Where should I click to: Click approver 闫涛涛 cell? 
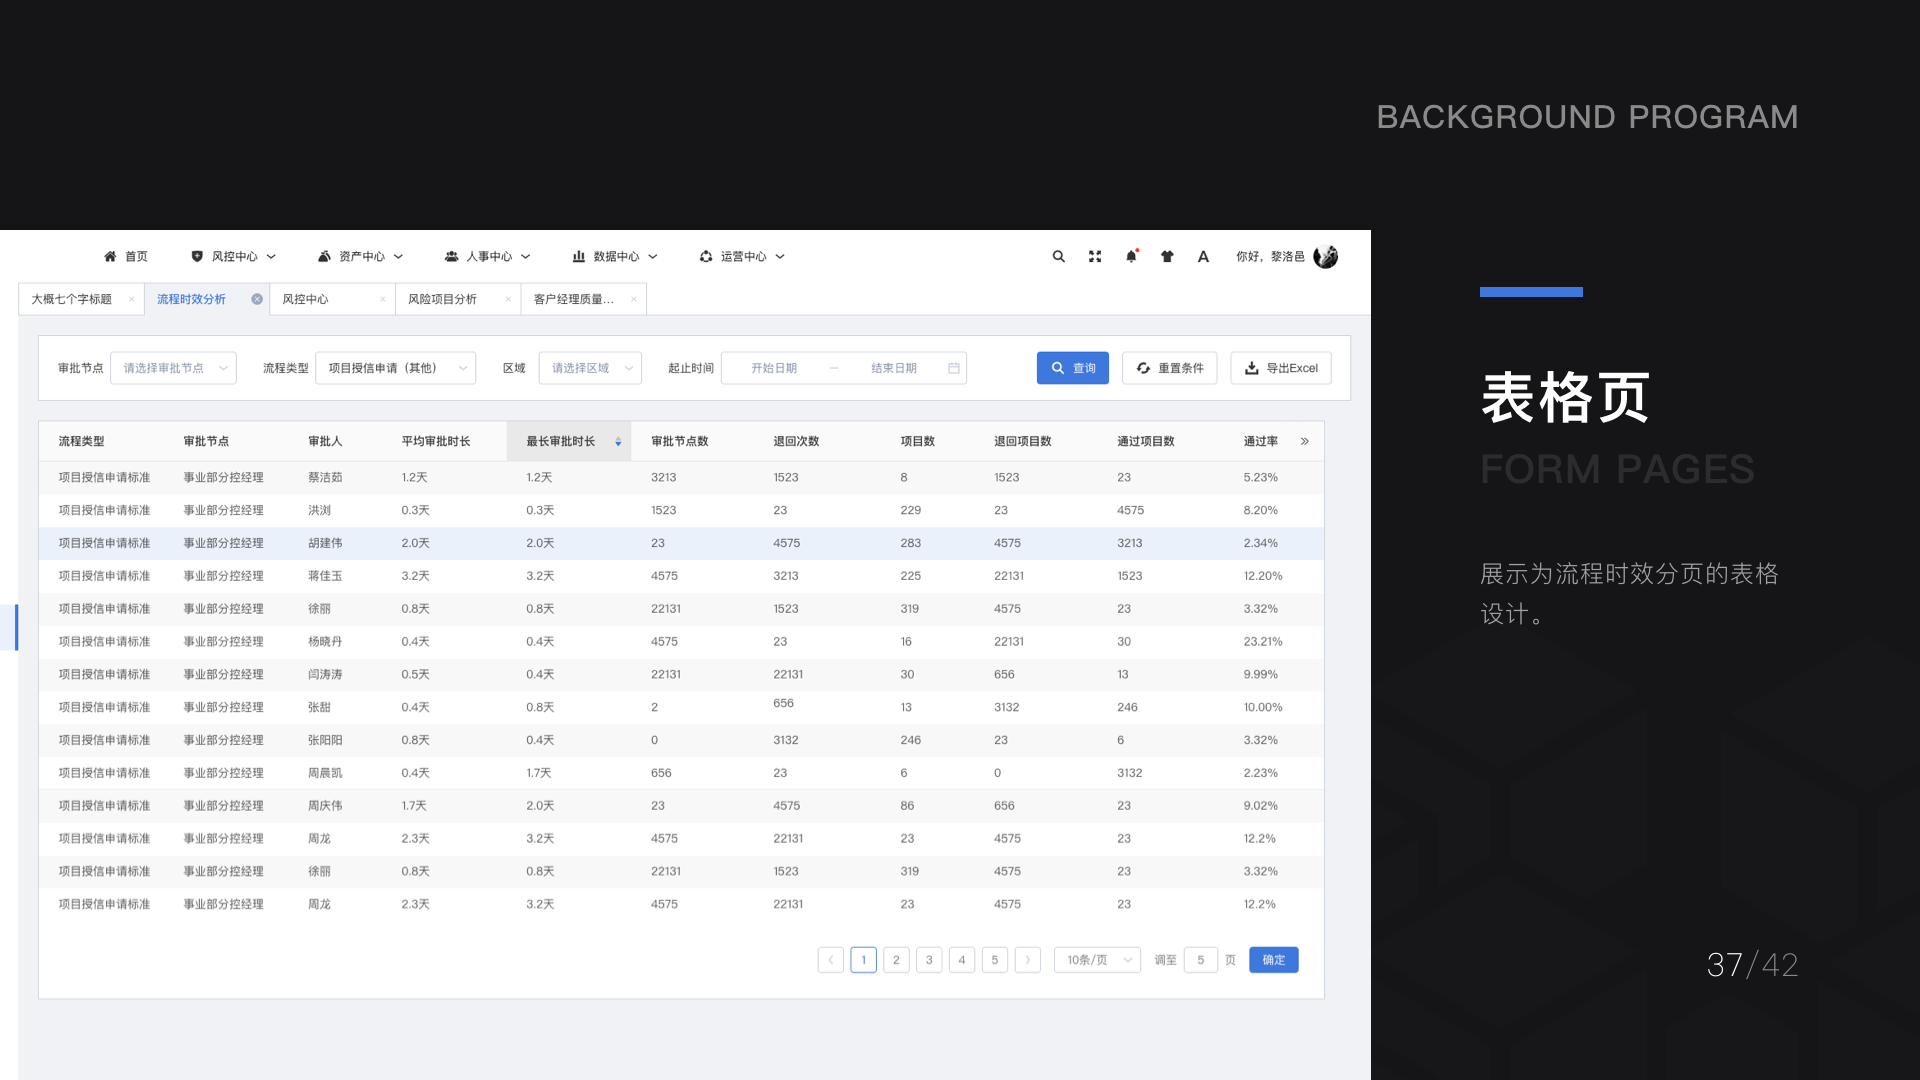pyautogui.click(x=325, y=674)
